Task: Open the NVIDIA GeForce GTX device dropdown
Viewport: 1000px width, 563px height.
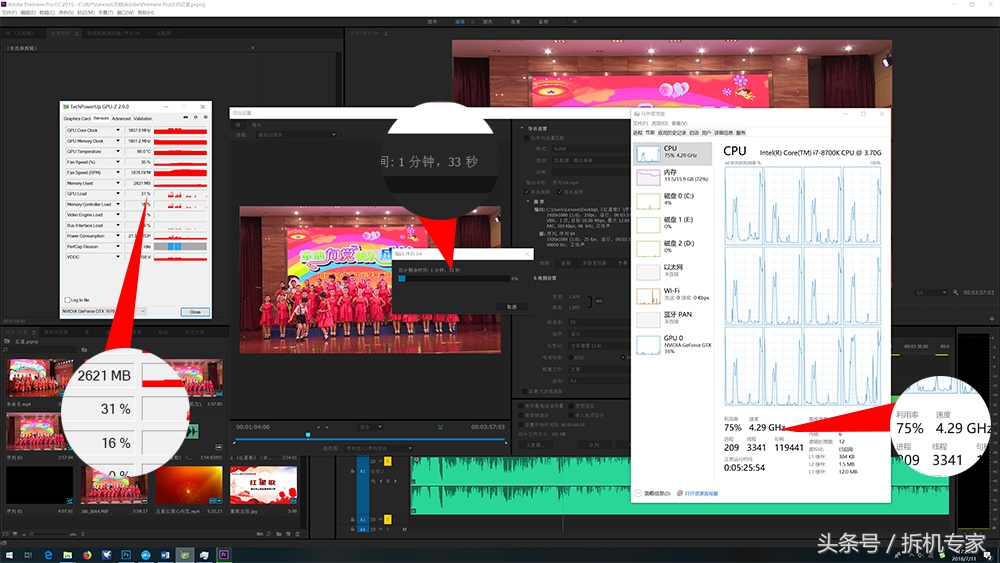Action: pos(90,311)
